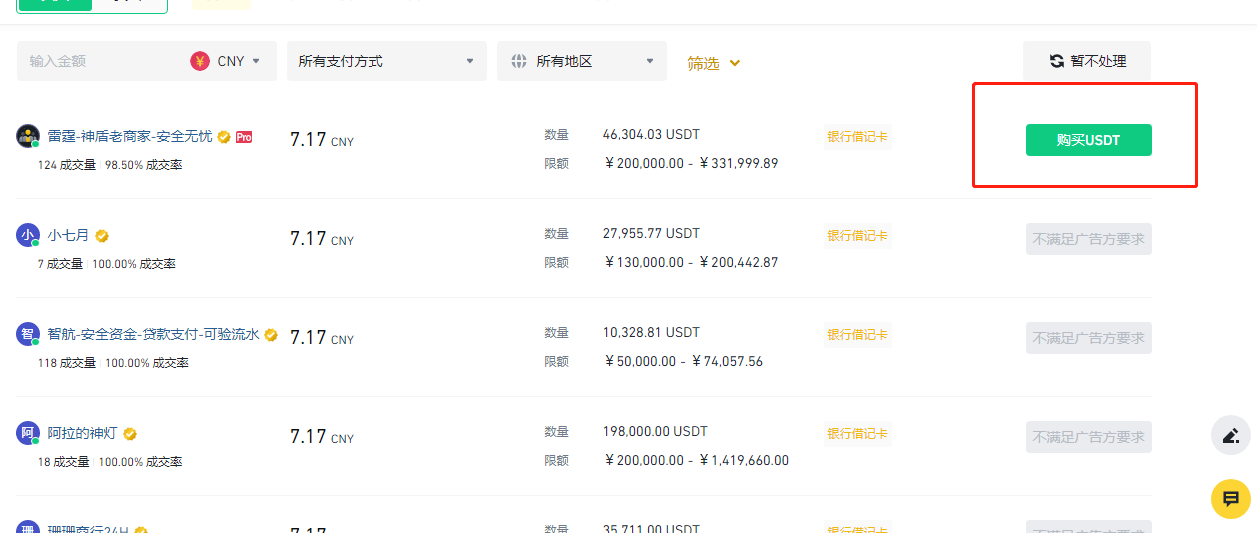Click the 输入金额 amount input field
Viewport: 1257px width, 533px height.
tap(100, 61)
